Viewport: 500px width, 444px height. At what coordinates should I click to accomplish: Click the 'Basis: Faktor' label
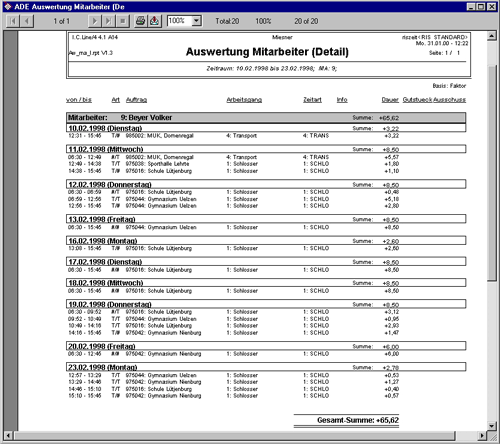click(449, 86)
